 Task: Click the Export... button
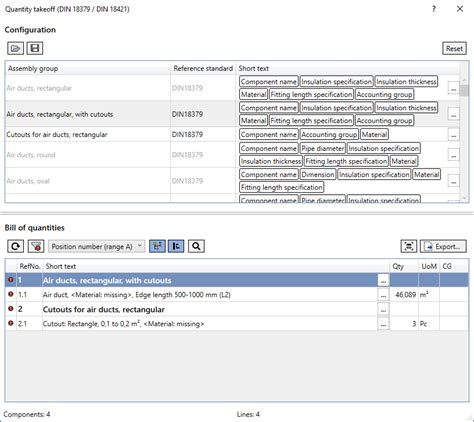click(x=443, y=246)
